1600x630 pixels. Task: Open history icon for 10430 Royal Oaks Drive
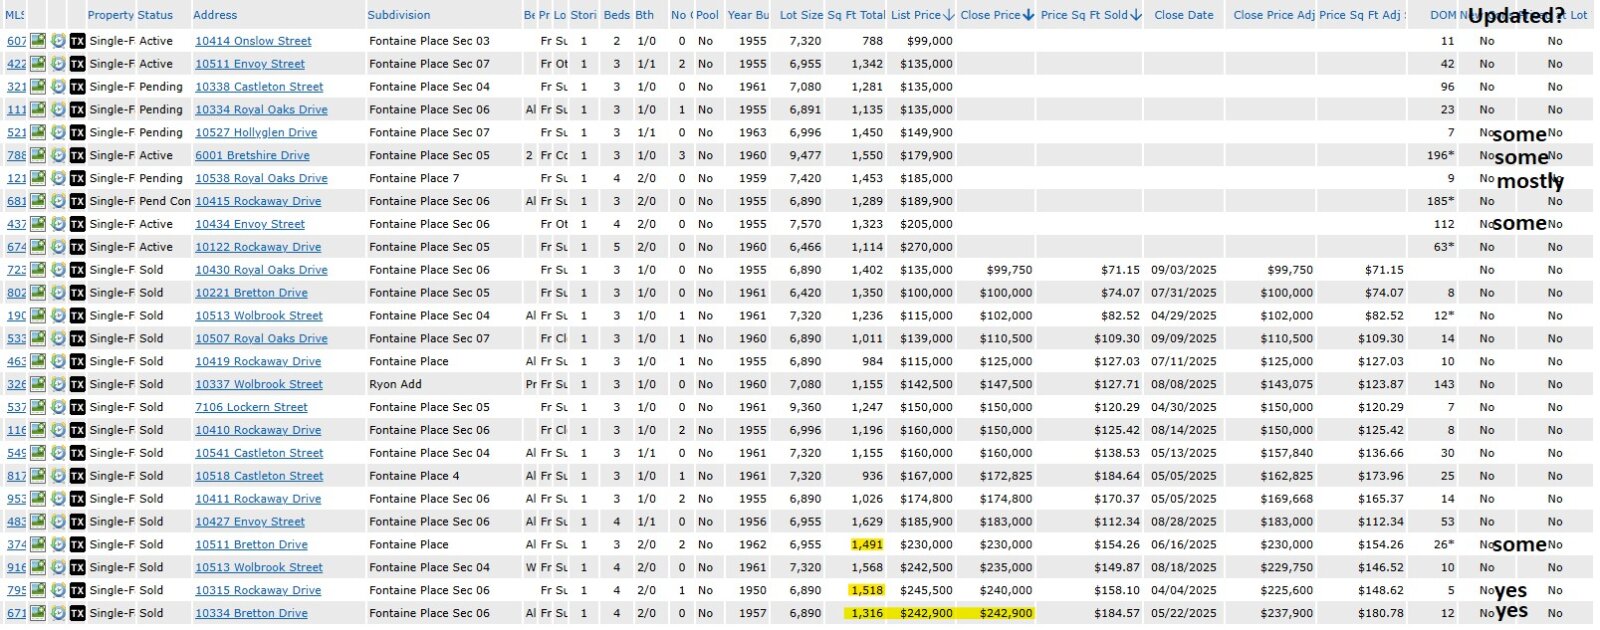pyautogui.click(x=58, y=270)
